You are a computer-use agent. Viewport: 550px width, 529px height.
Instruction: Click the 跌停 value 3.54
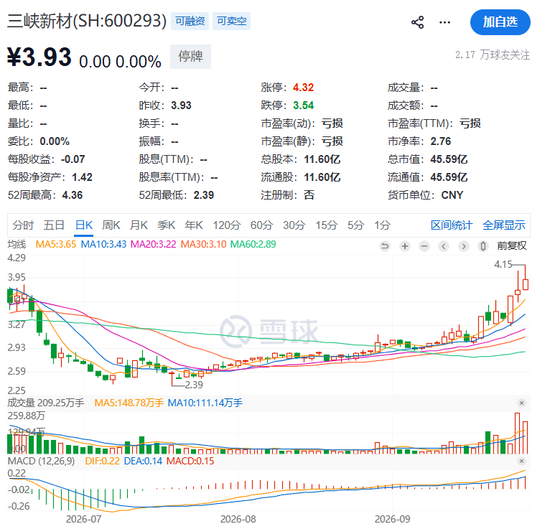pyautogui.click(x=303, y=105)
